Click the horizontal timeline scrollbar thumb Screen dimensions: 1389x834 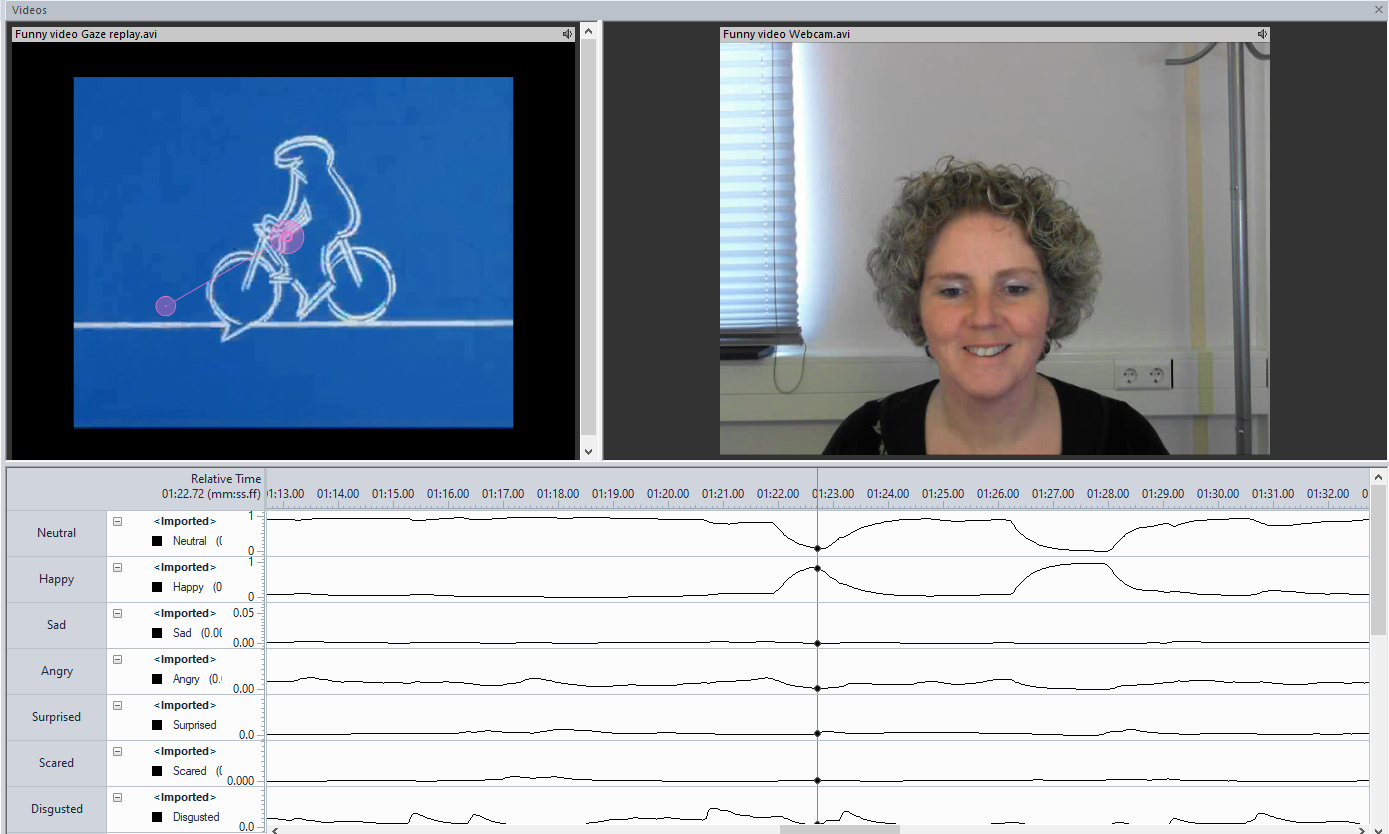(839, 829)
